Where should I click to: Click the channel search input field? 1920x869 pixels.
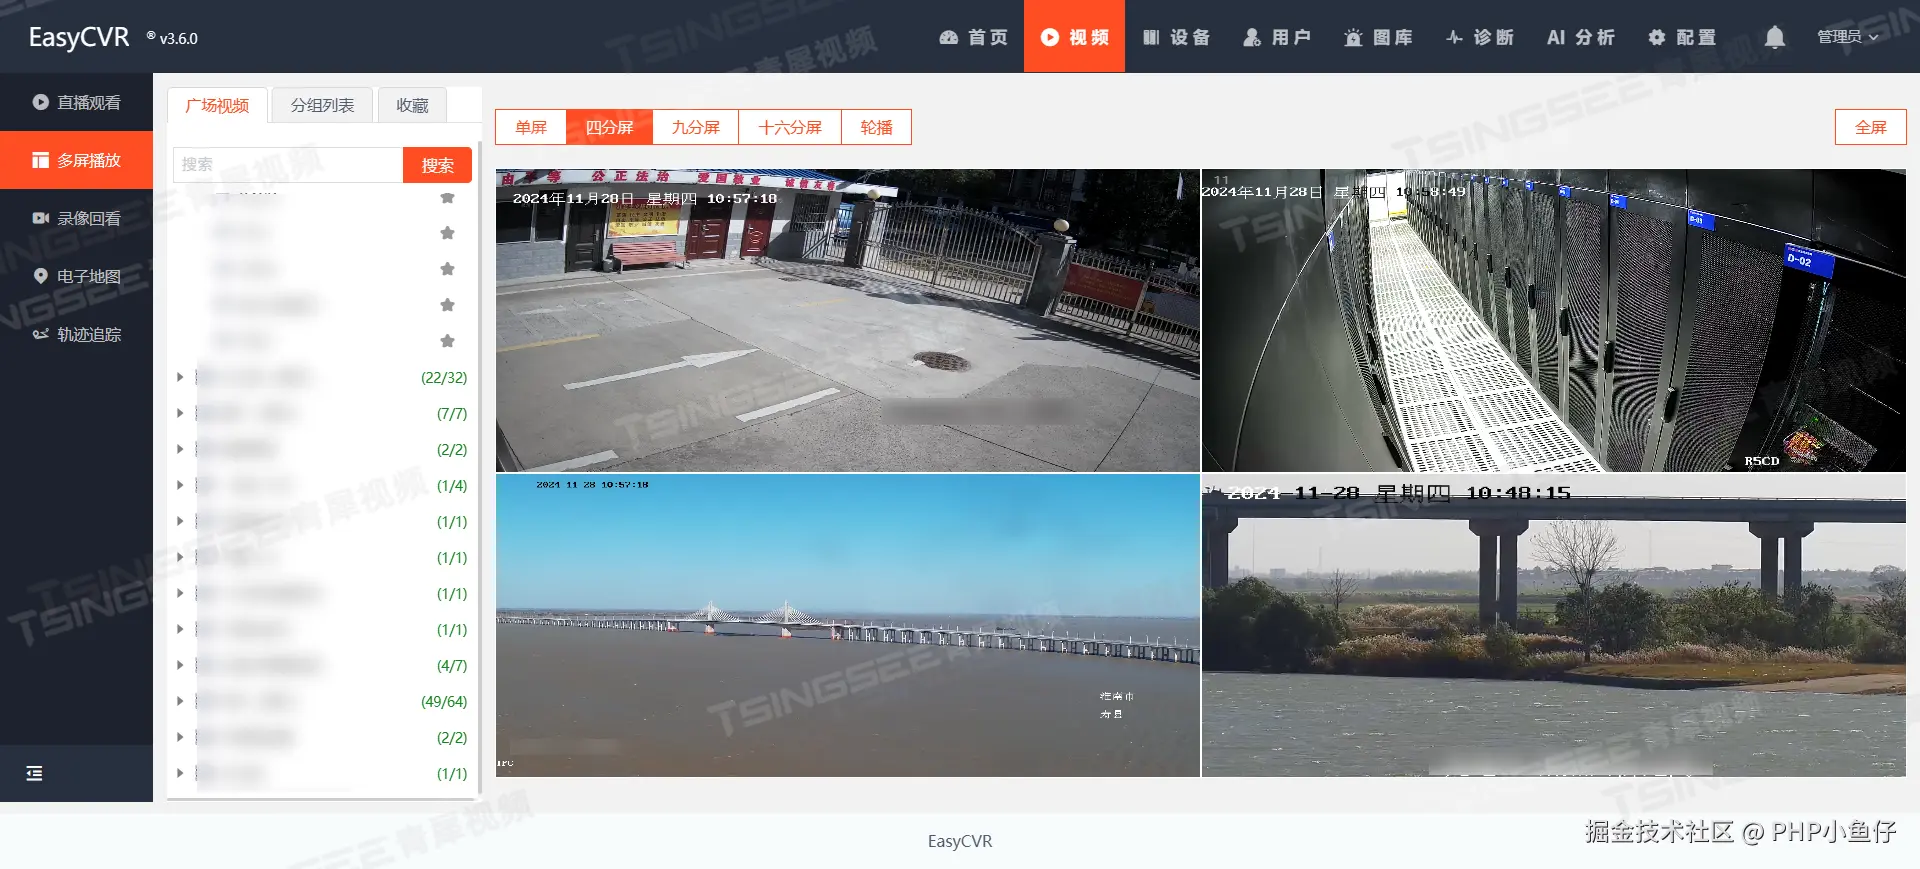click(288, 165)
